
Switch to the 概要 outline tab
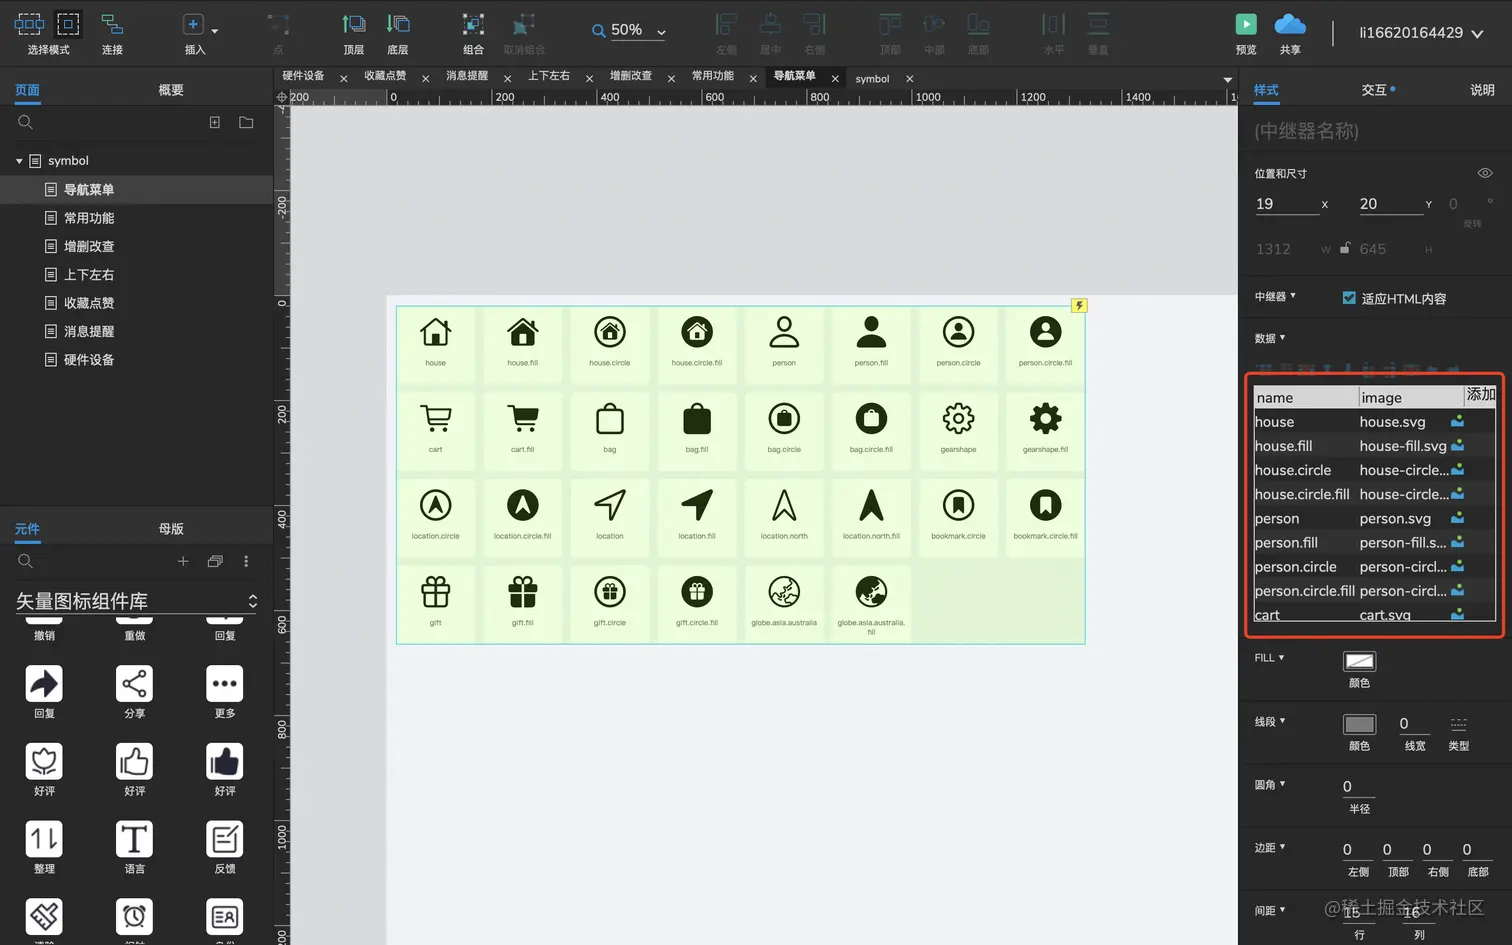point(171,90)
